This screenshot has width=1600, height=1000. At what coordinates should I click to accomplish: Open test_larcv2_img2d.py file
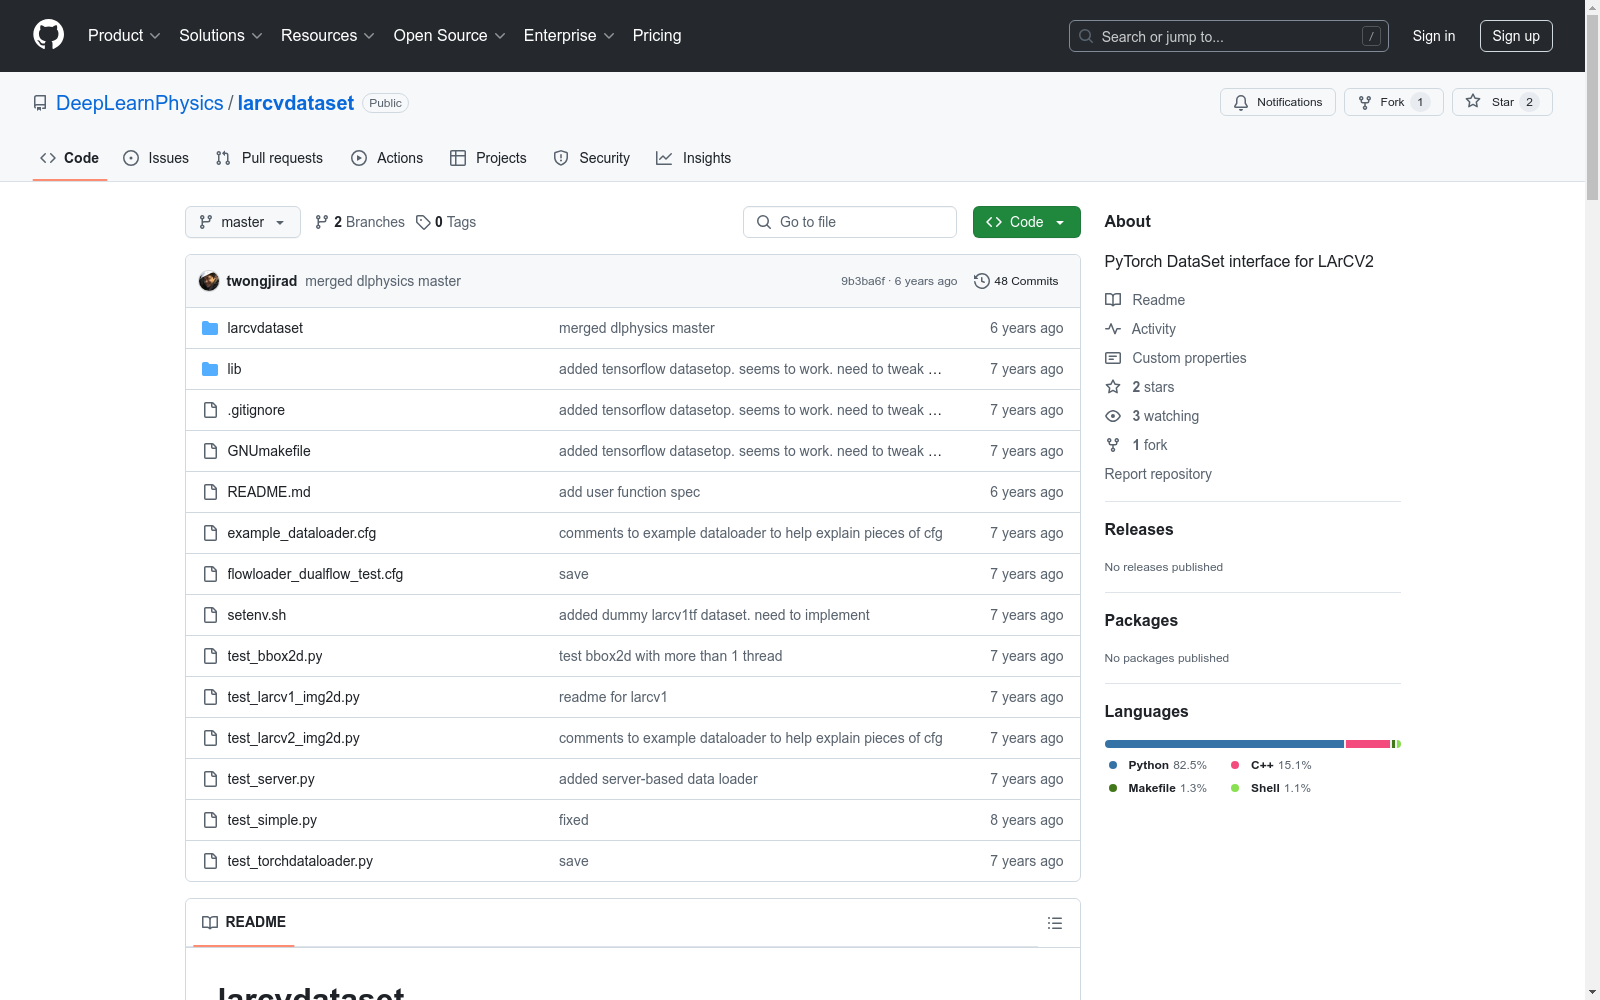point(293,738)
